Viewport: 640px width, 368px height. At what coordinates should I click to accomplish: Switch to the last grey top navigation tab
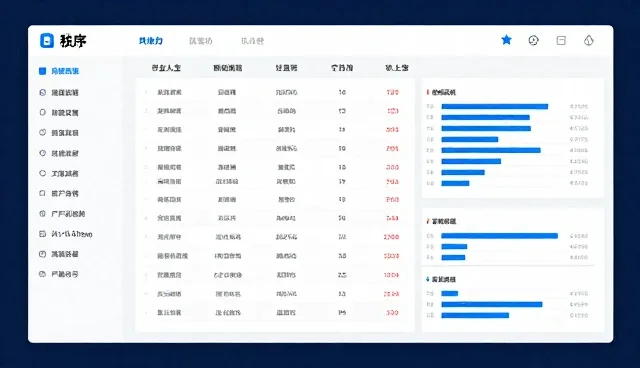[252, 41]
